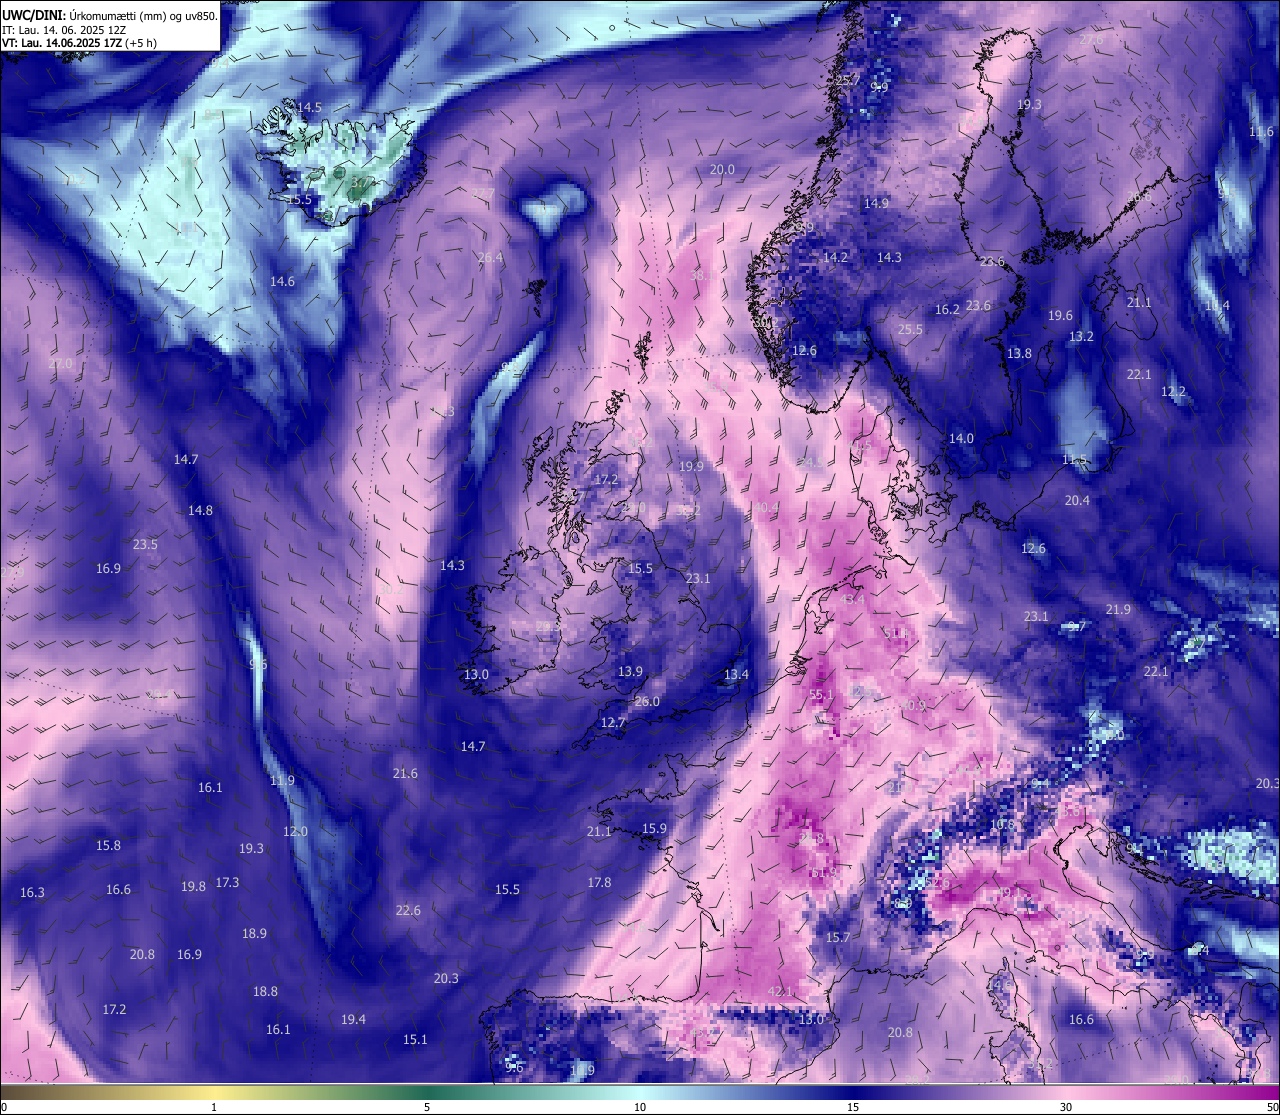Click the 15.1 value on the map
1280x1115 pixels.
[x=415, y=1040]
